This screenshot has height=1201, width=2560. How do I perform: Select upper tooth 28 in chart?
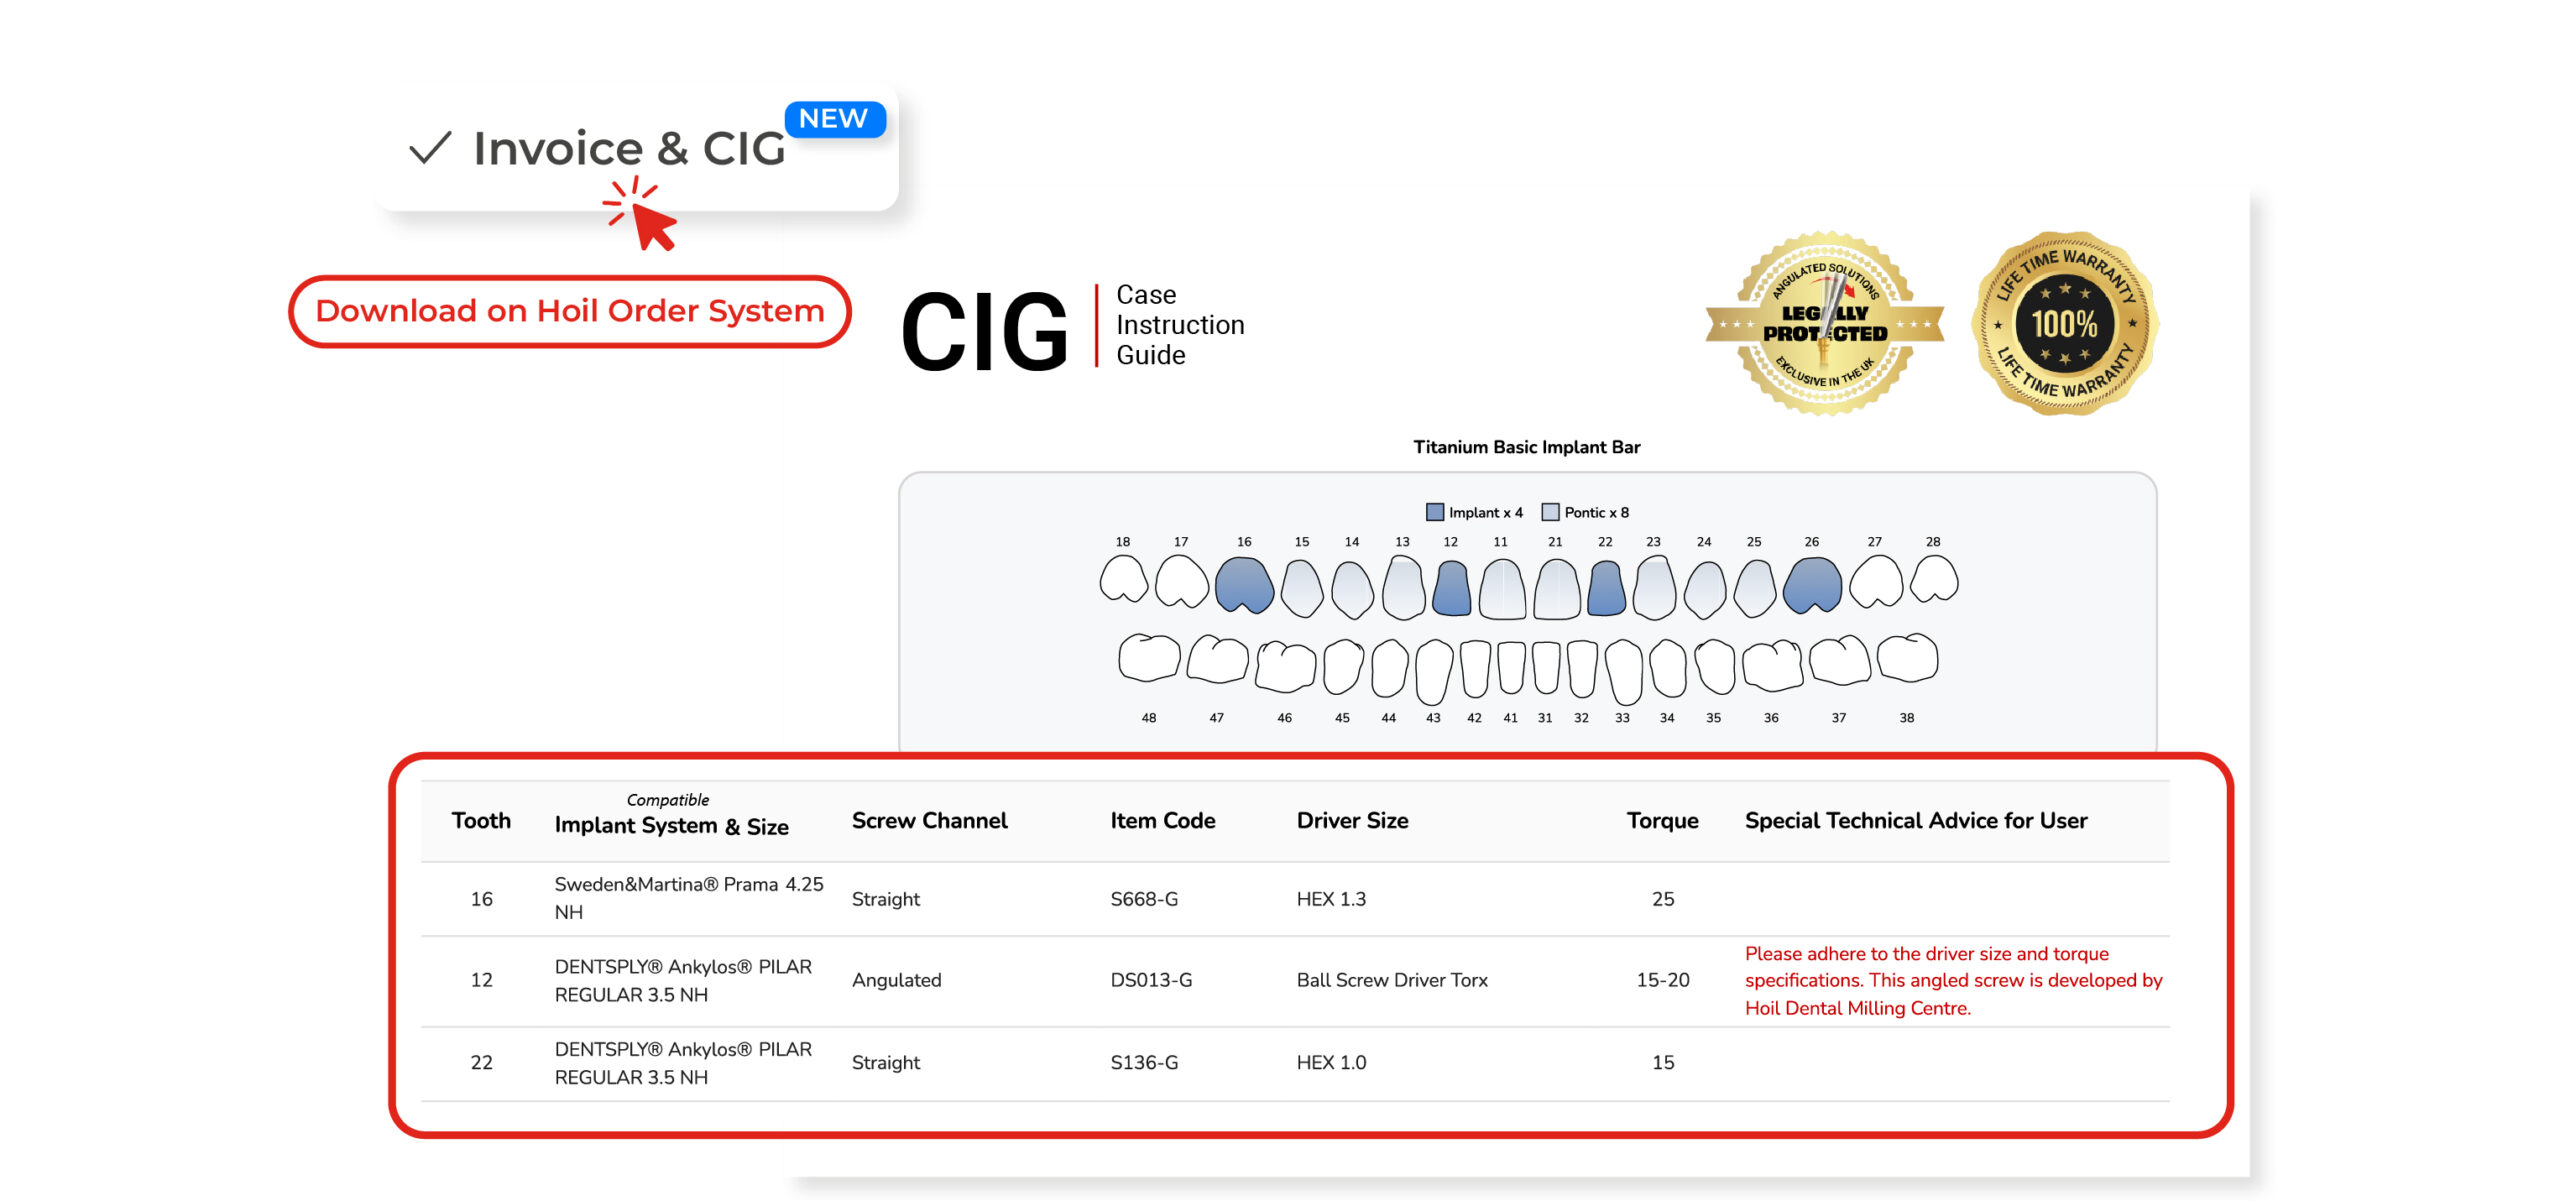click(1934, 579)
